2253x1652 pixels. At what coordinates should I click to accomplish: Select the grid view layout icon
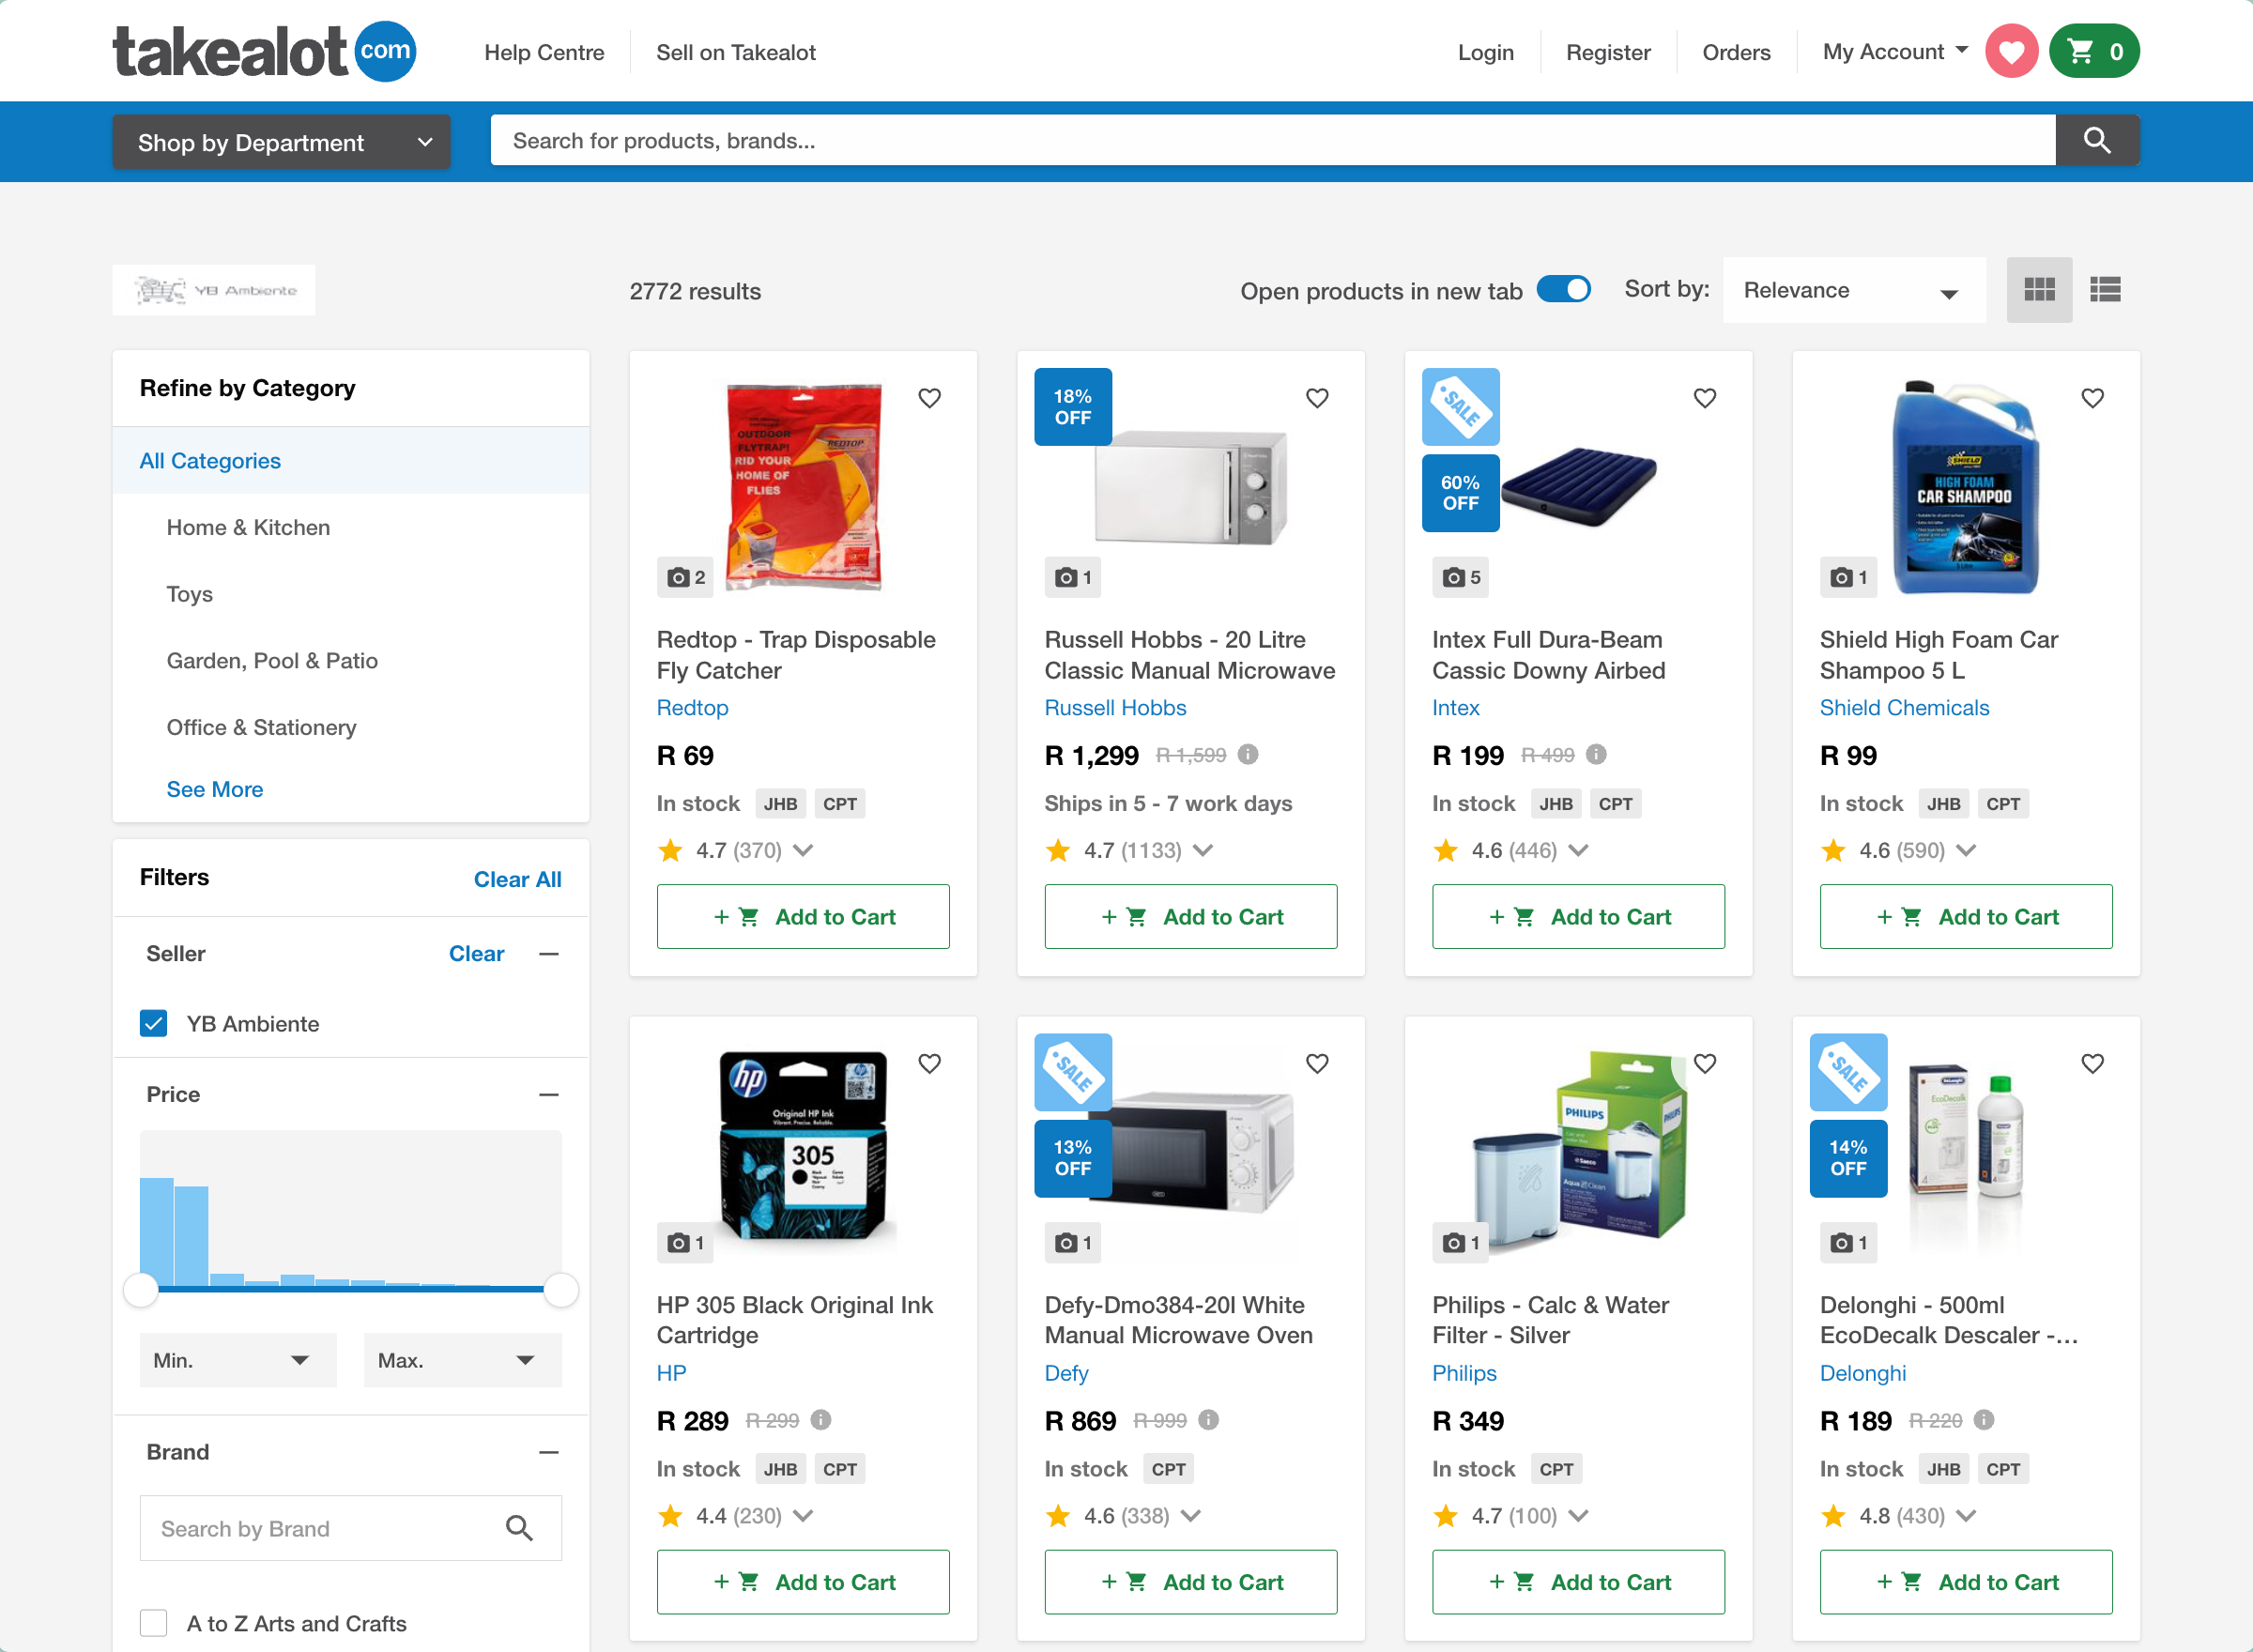coord(2039,290)
